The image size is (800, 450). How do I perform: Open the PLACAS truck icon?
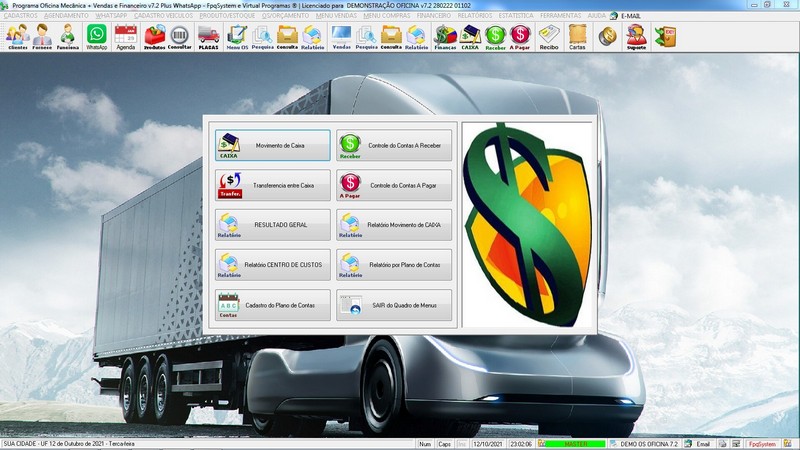click(208, 37)
